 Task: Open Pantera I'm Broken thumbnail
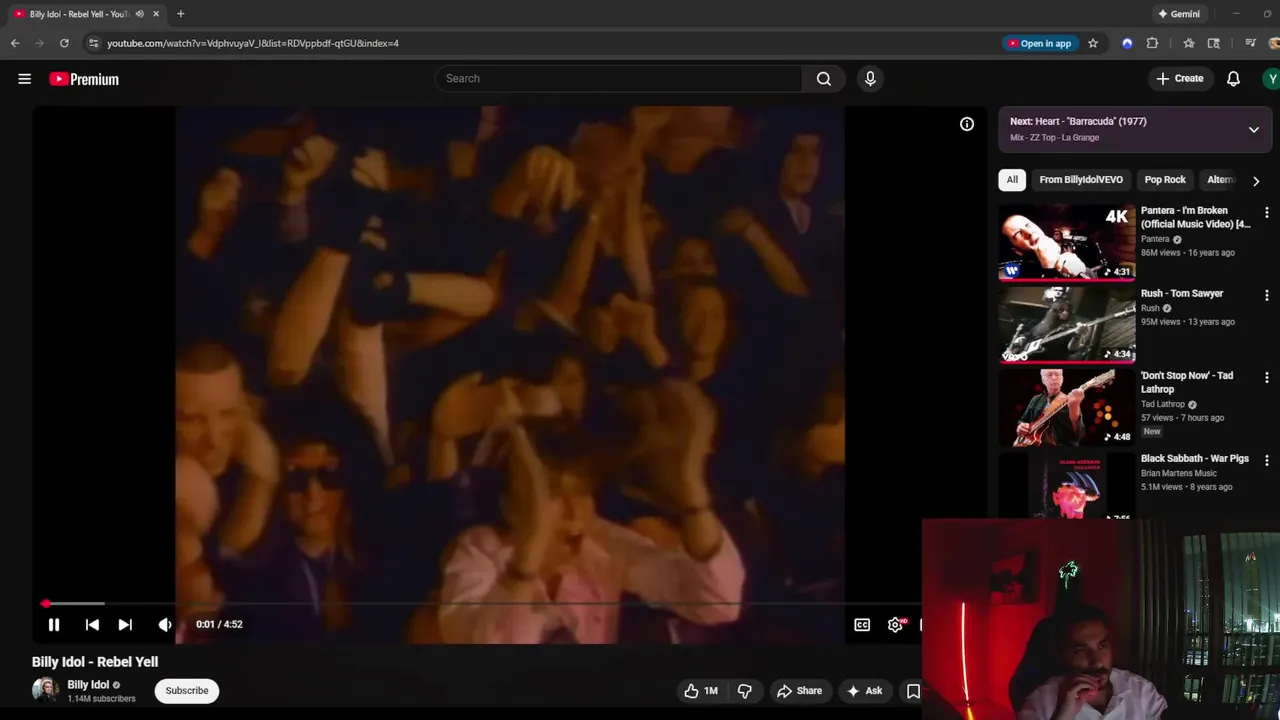pos(1067,242)
